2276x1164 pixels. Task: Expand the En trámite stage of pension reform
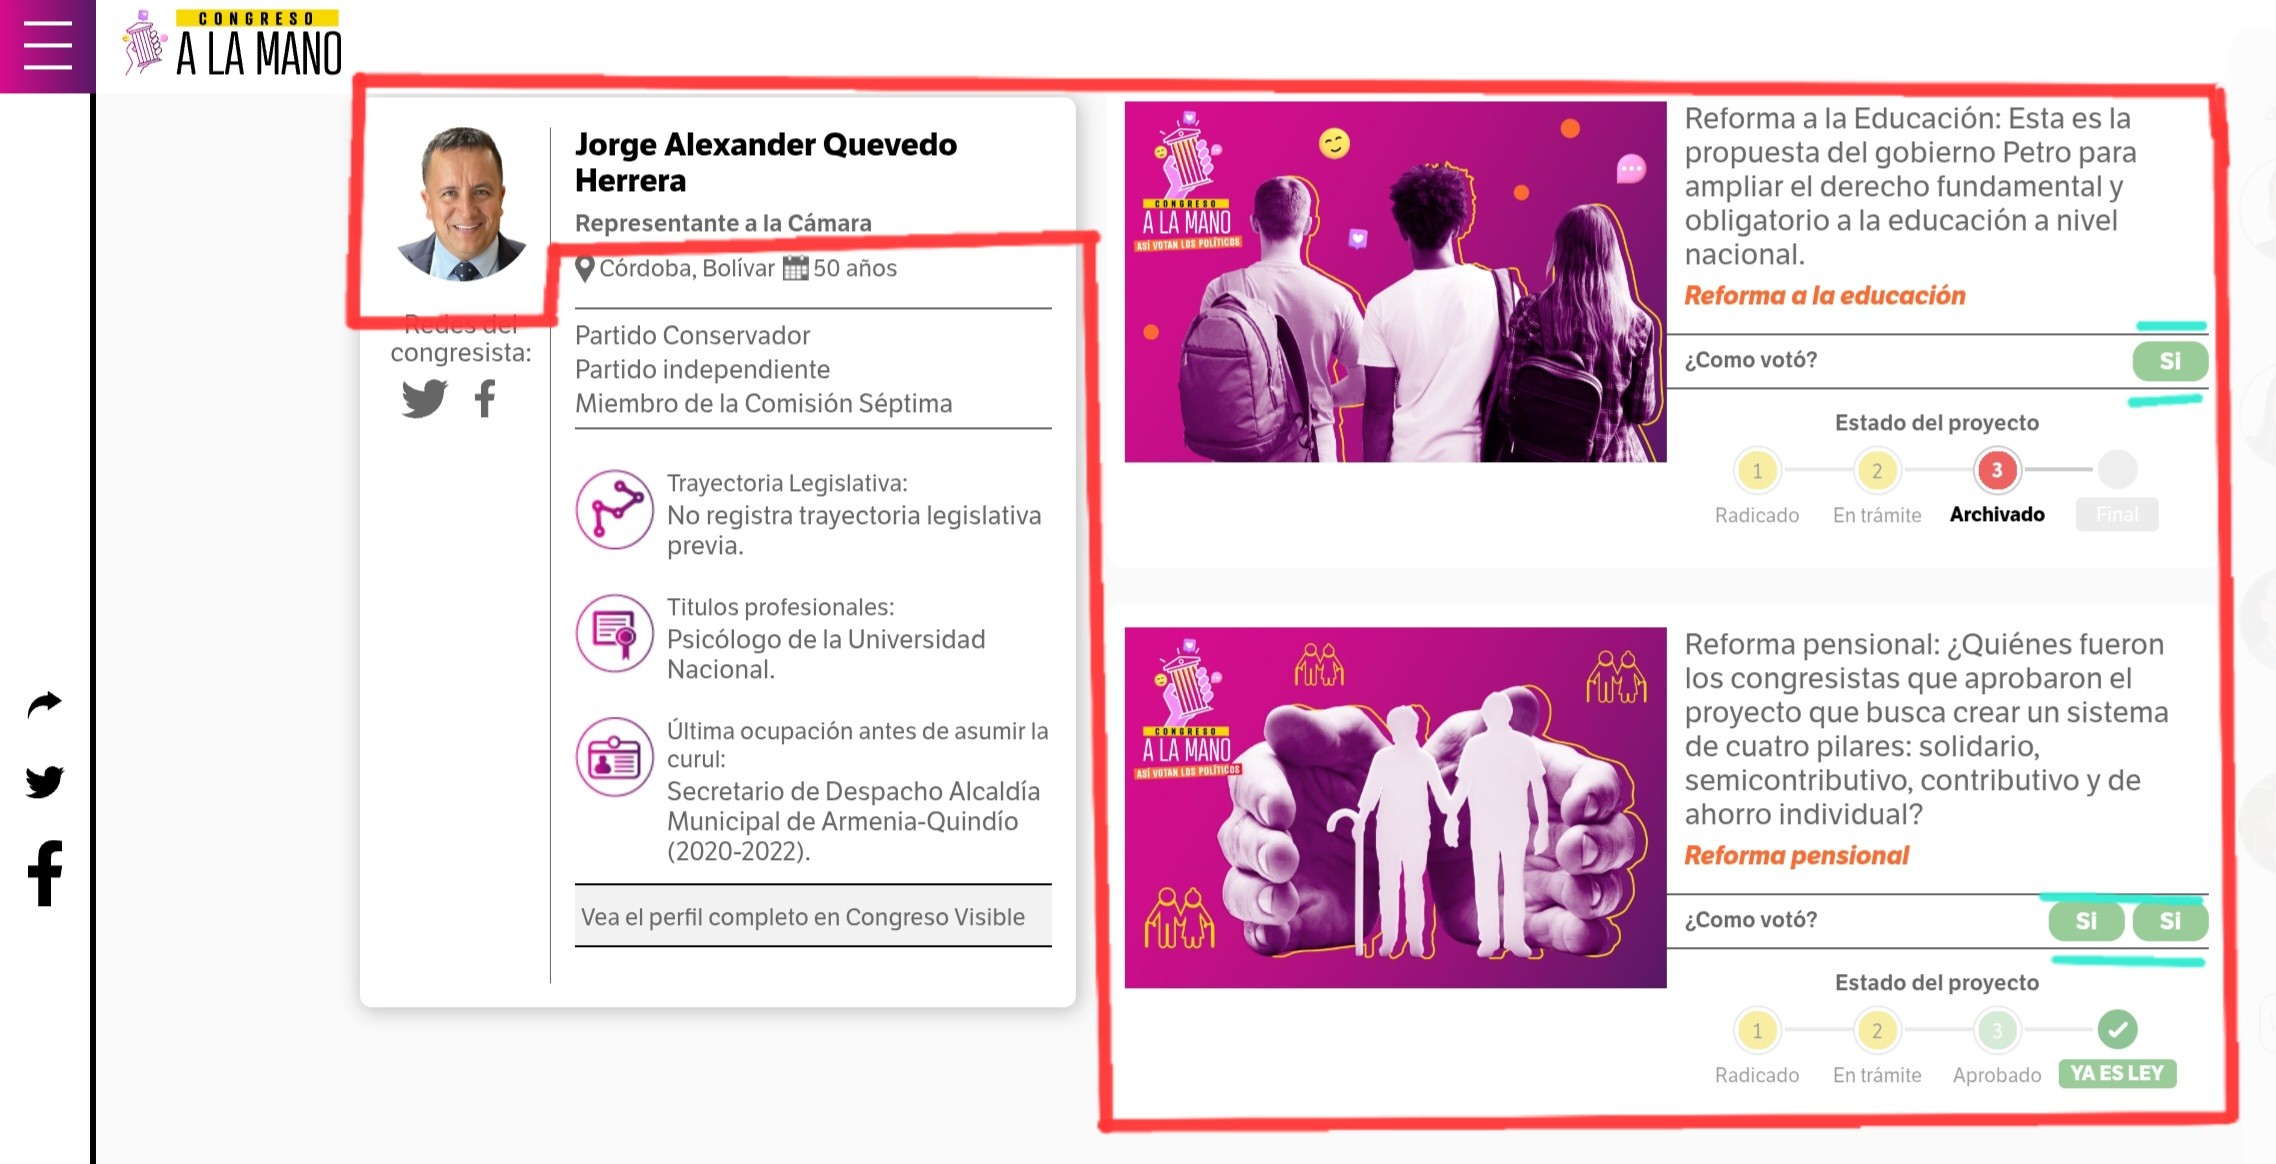coord(1877,1029)
